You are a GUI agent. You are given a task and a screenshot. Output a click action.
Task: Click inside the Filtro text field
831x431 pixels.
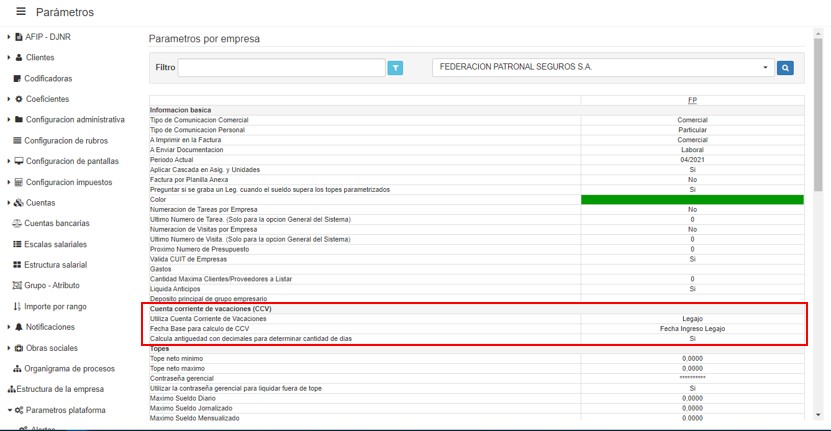(281, 68)
